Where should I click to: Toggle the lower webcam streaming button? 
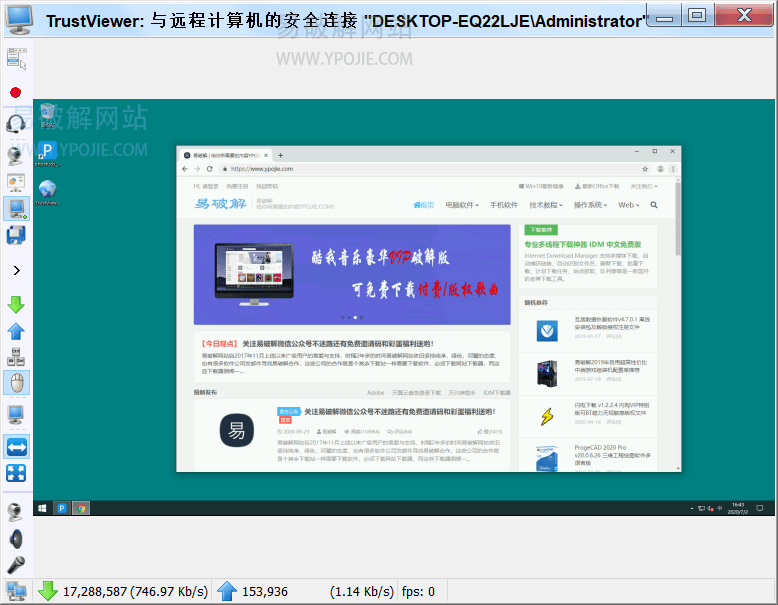pyautogui.click(x=15, y=513)
